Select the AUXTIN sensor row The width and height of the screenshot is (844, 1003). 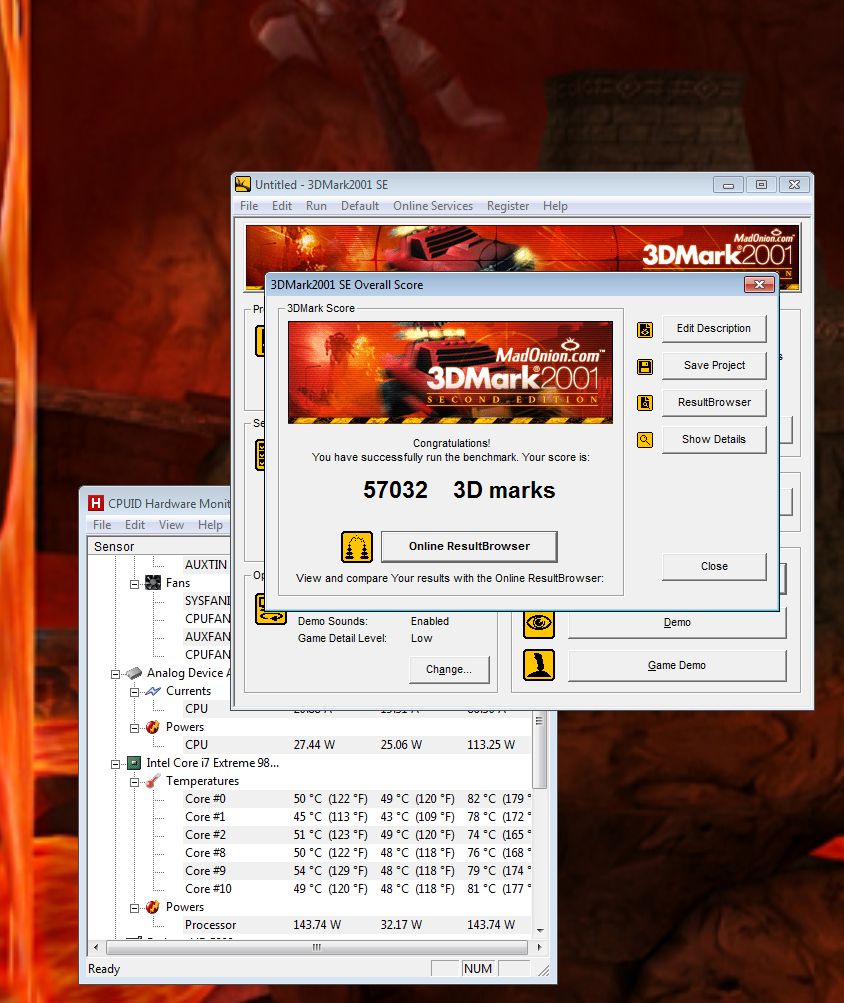pos(205,565)
